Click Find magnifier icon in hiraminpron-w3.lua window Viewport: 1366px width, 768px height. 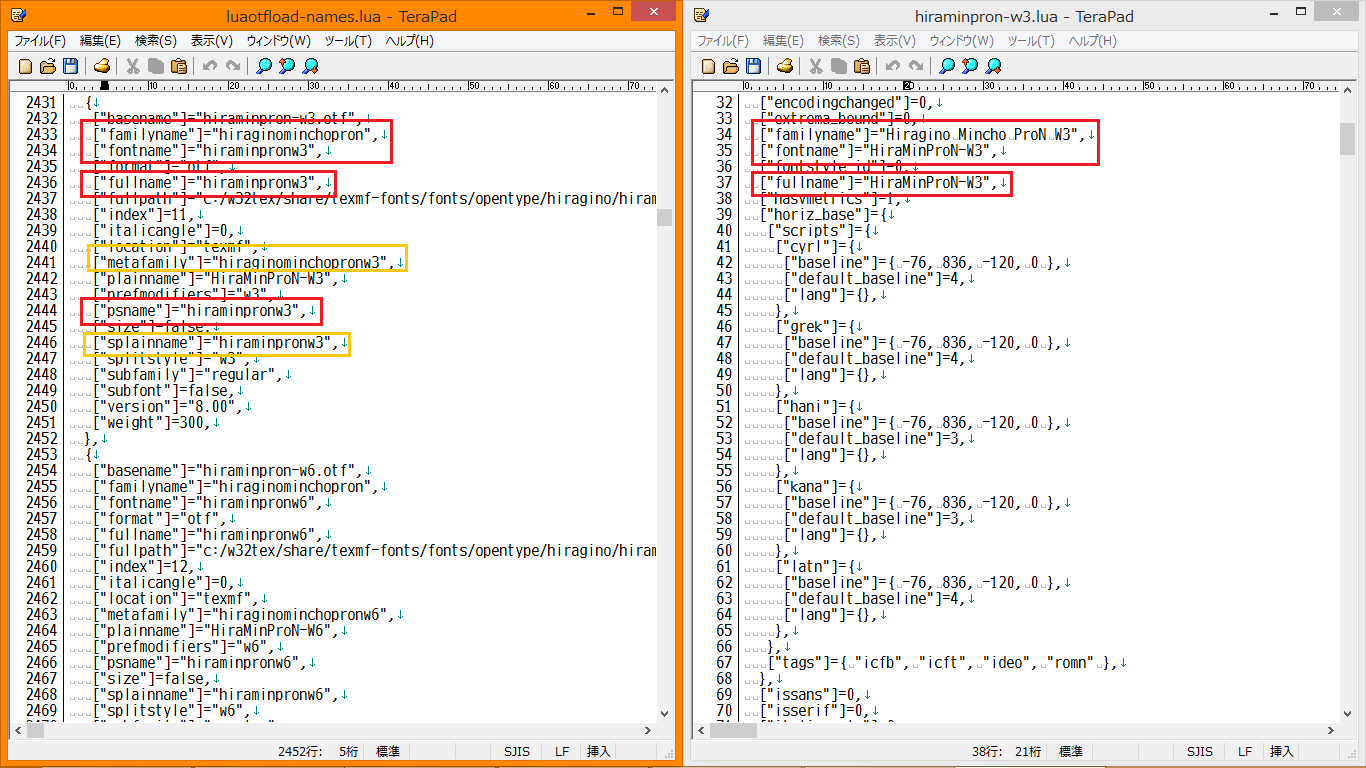(946, 66)
